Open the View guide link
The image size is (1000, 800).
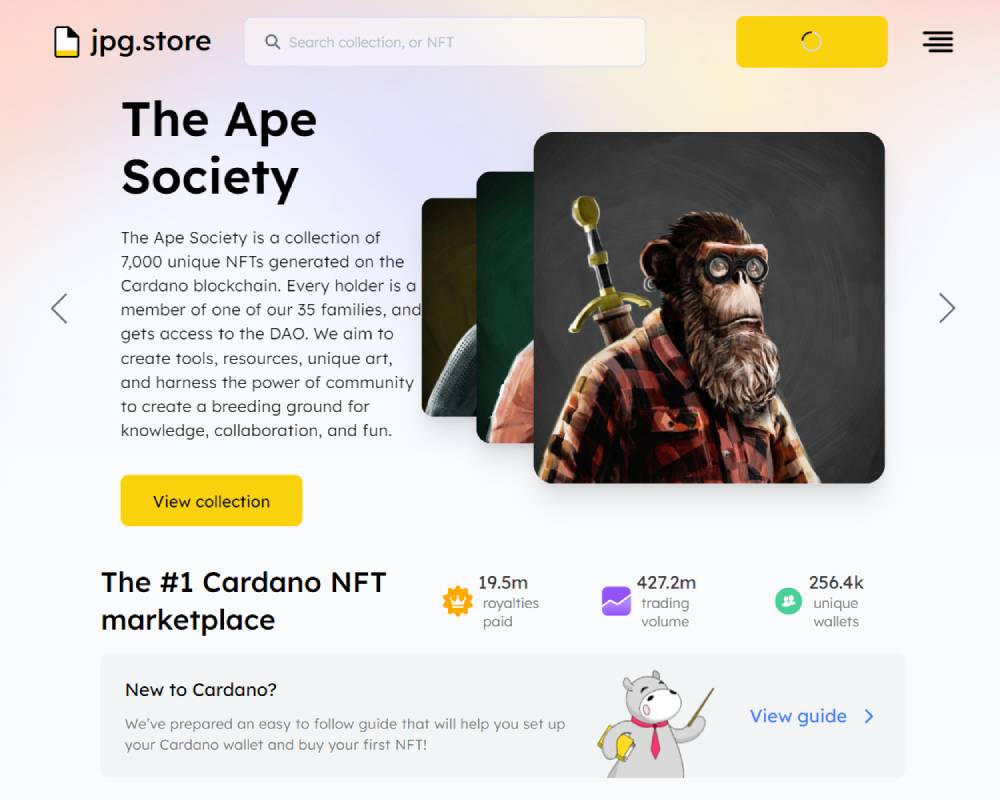coord(798,716)
